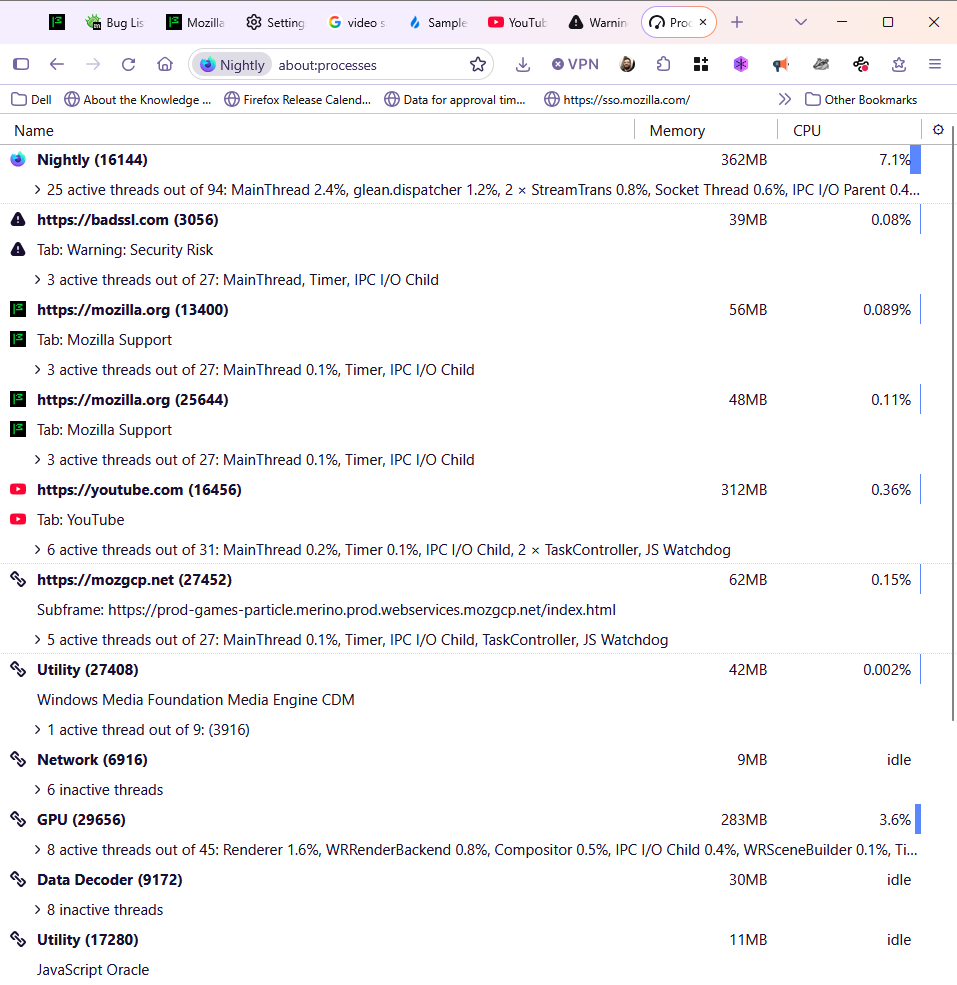Expand mozgcp.net 5 active threads

(38, 640)
